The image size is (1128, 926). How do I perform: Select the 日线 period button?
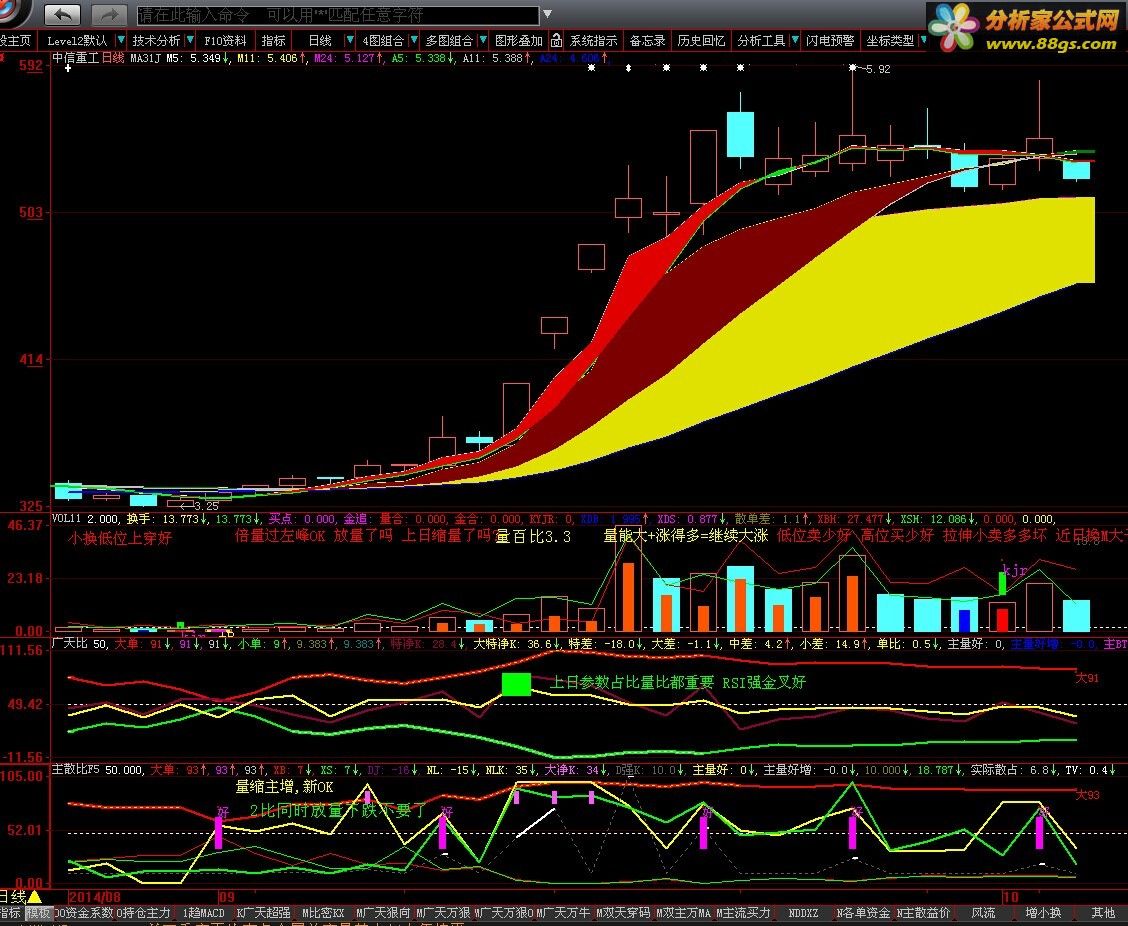point(320,41)
